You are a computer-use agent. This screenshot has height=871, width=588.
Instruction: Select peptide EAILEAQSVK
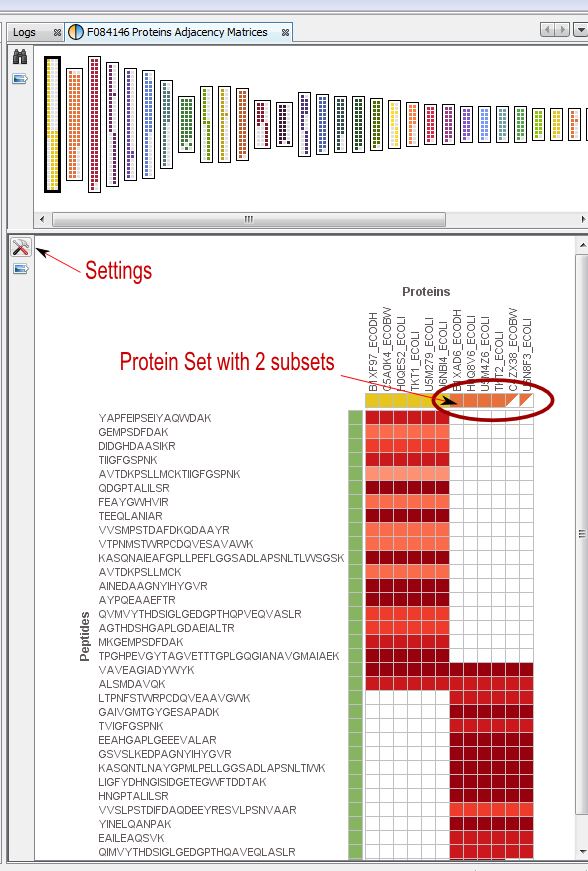[131, 838]
